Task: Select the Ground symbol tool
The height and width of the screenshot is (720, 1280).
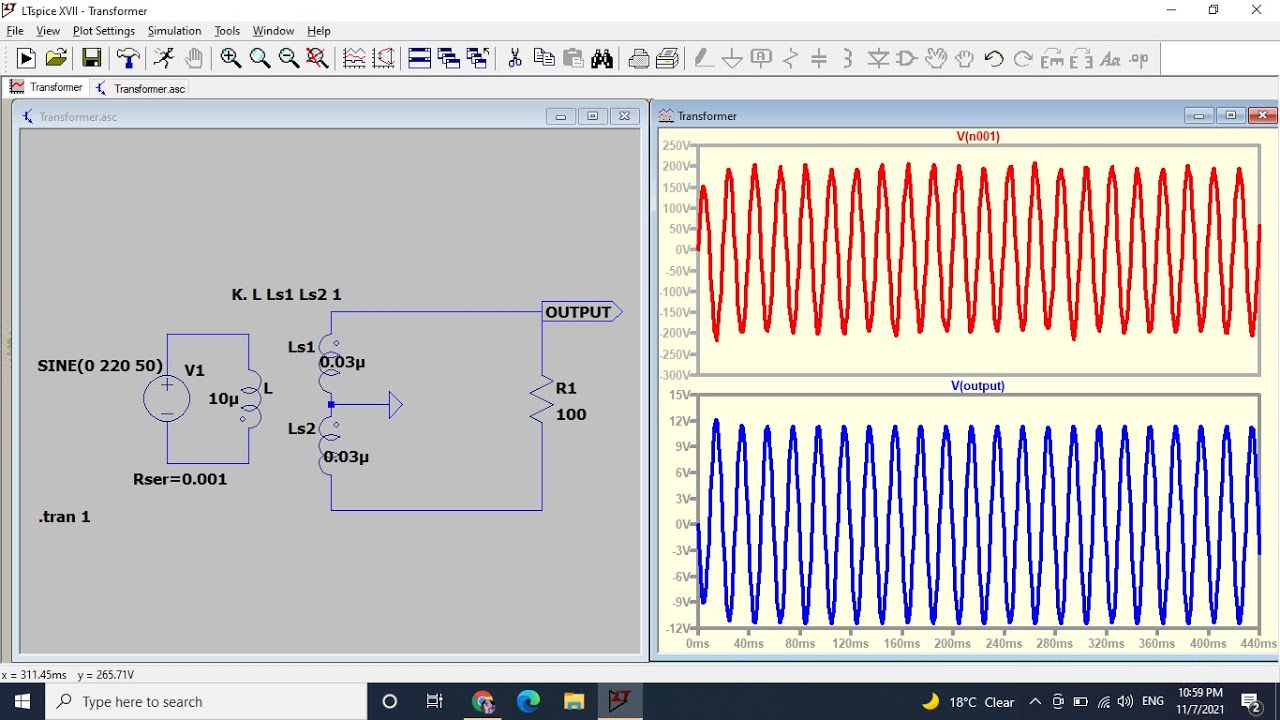Action: coord(732,58)
